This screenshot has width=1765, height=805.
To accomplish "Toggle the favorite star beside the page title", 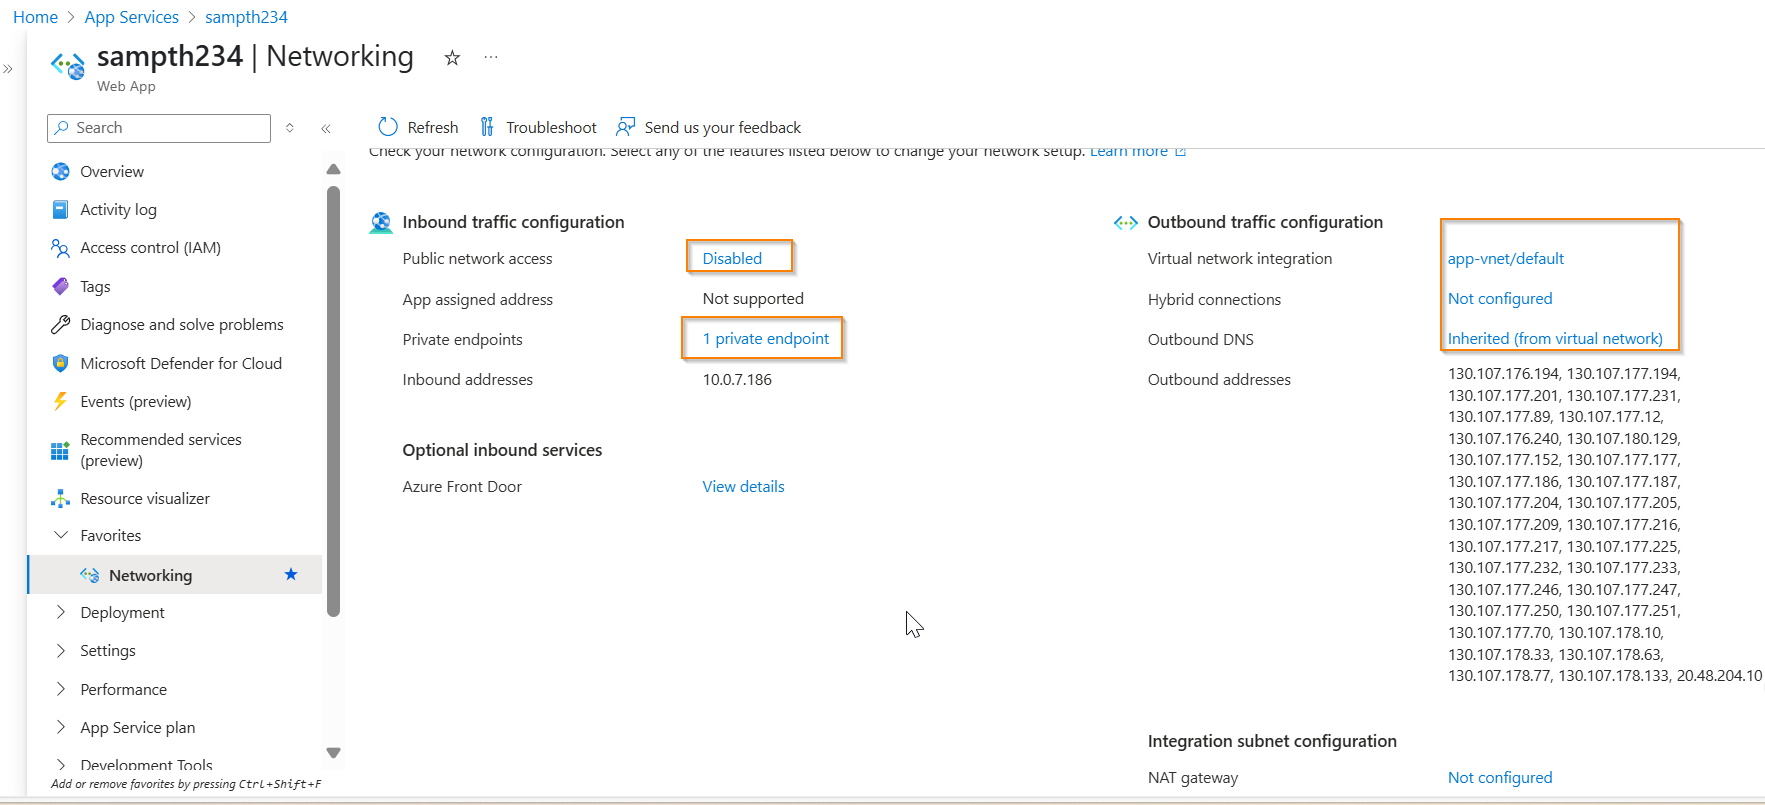I will tap(452, 59).
